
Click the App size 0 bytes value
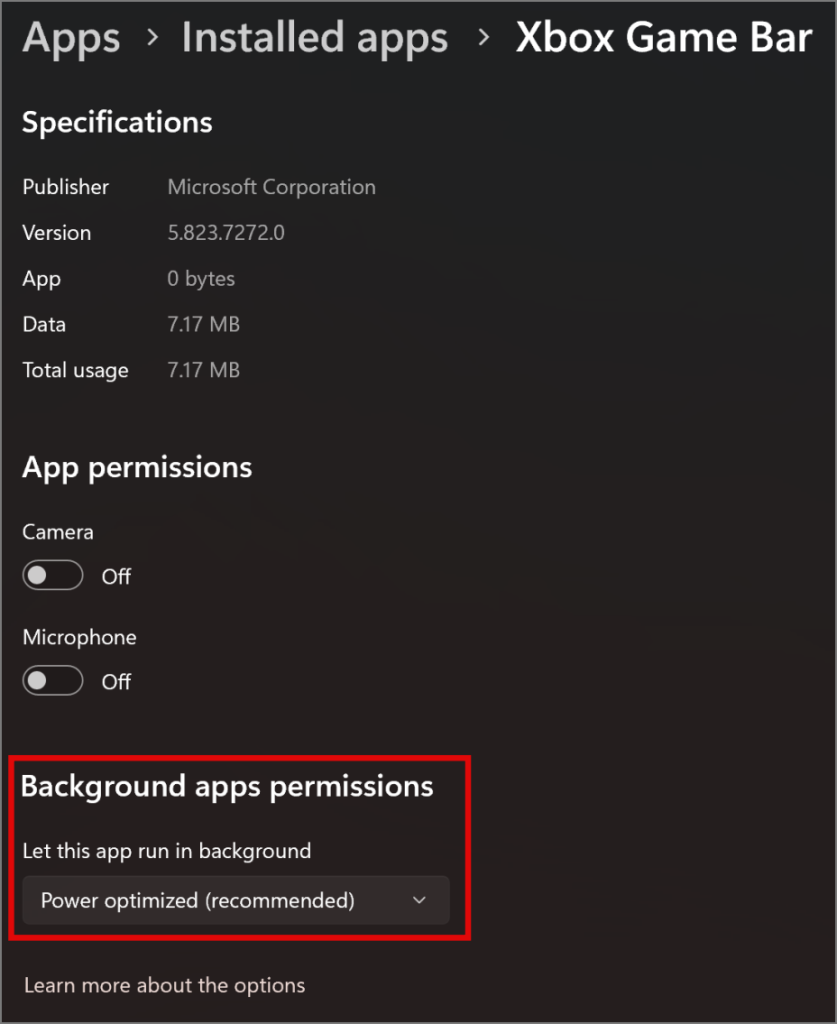coord(201,279)
